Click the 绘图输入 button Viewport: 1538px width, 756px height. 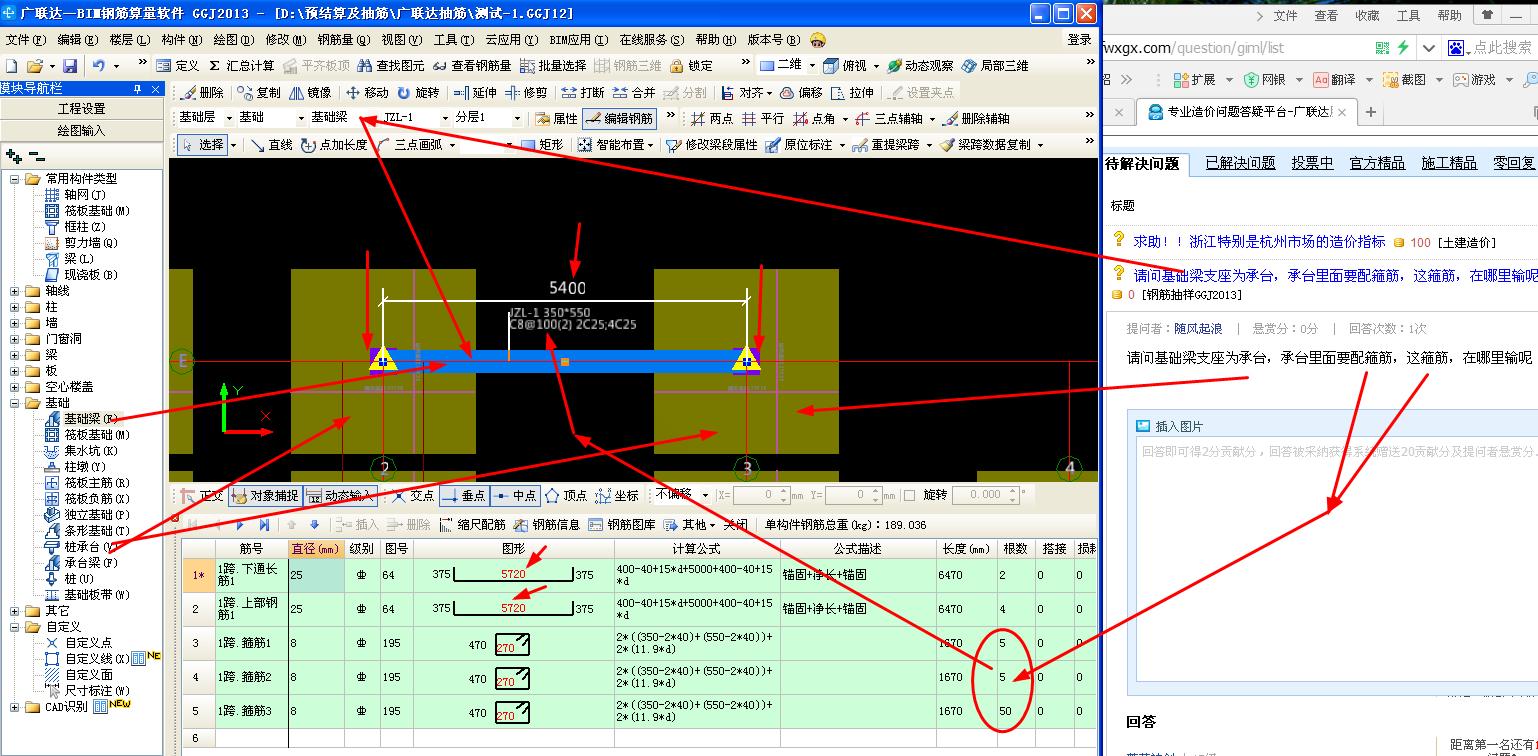pos(81,130)
